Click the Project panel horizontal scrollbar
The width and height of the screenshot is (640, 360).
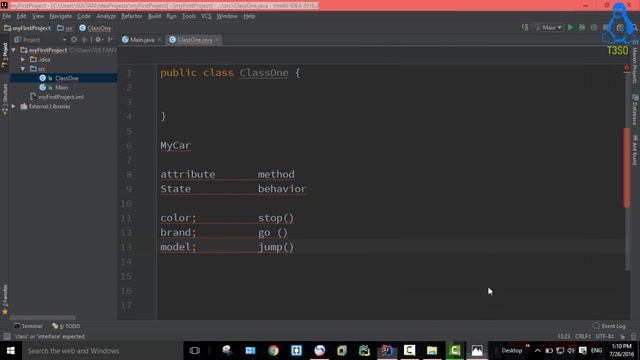coord(43,317)
